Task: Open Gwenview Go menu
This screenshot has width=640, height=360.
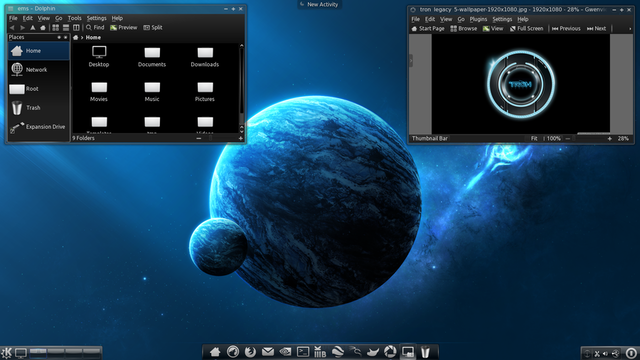Action: [x=461, y=19]
